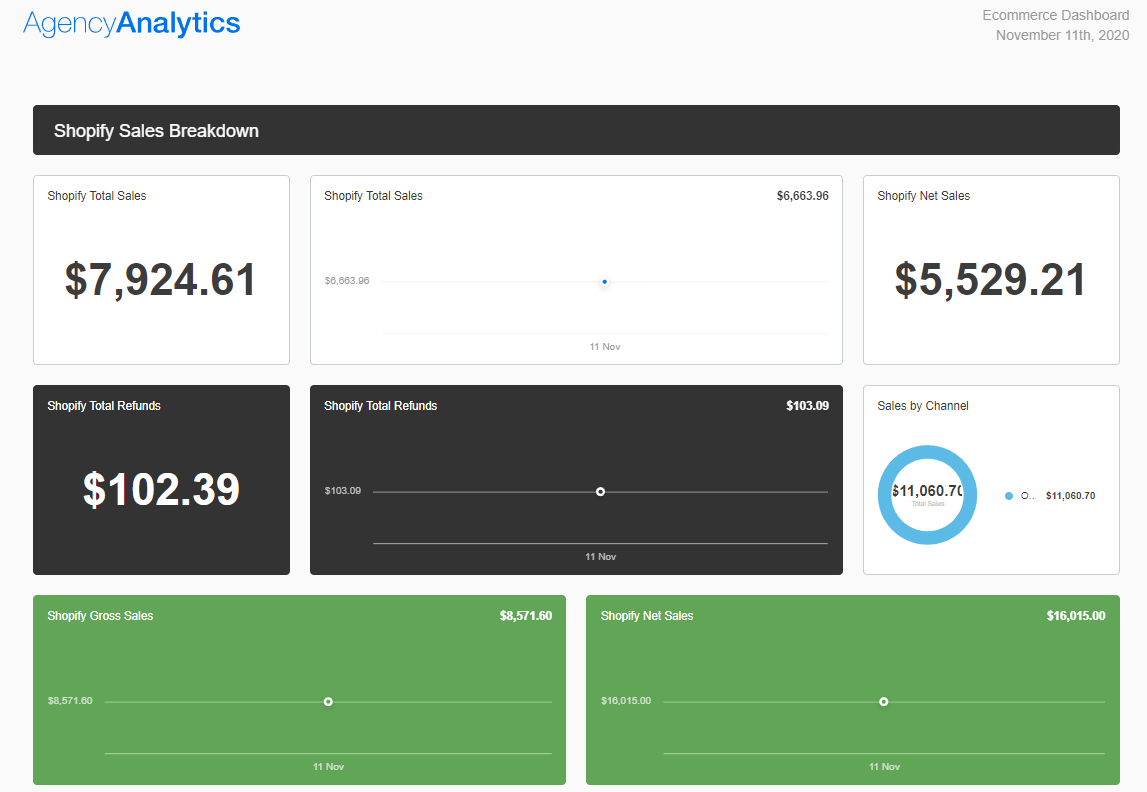Click the Sales by Channel card title

pos(922,406)
